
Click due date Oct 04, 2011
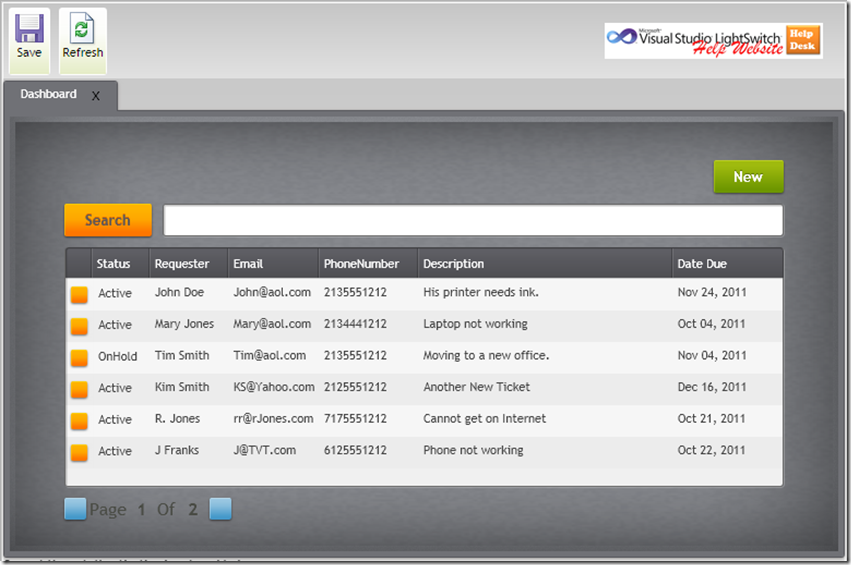tap(712, 324)
